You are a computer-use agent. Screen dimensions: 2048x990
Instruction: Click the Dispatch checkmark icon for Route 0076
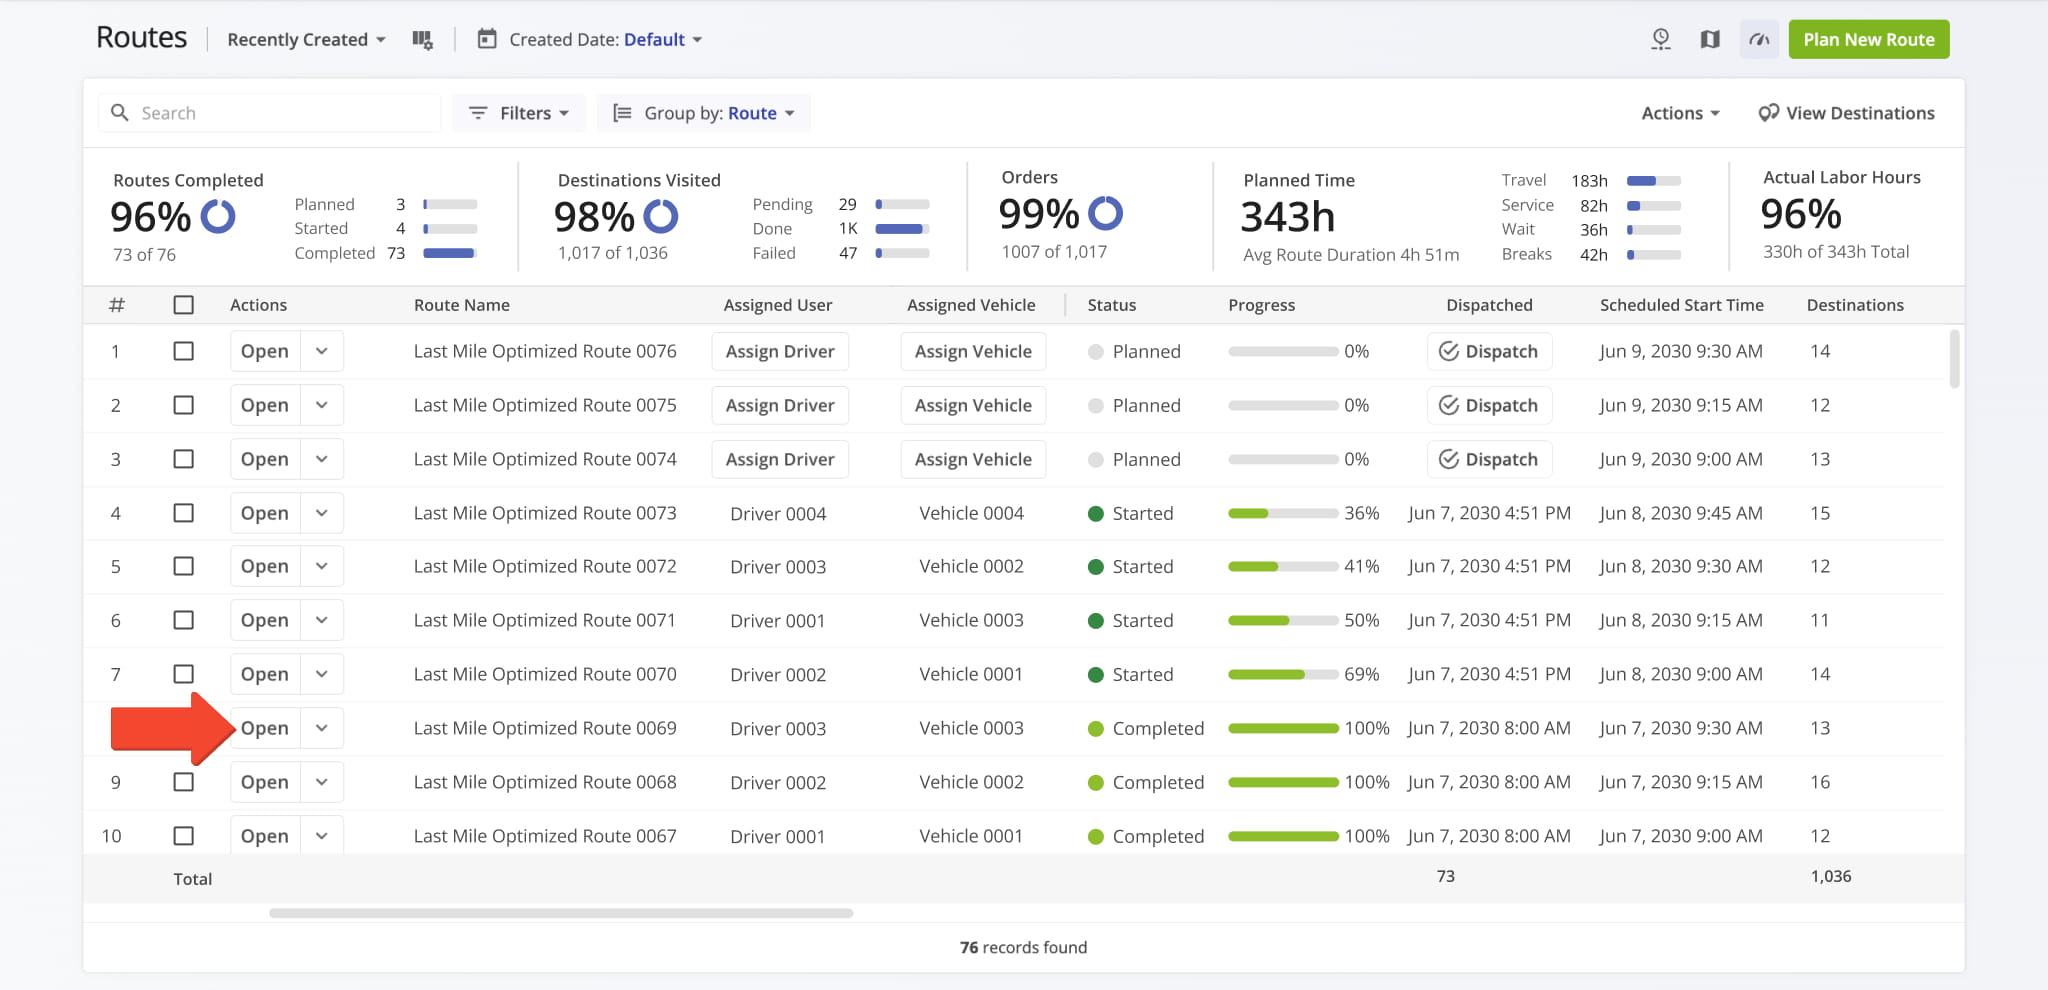click(x=1448, y=351)
